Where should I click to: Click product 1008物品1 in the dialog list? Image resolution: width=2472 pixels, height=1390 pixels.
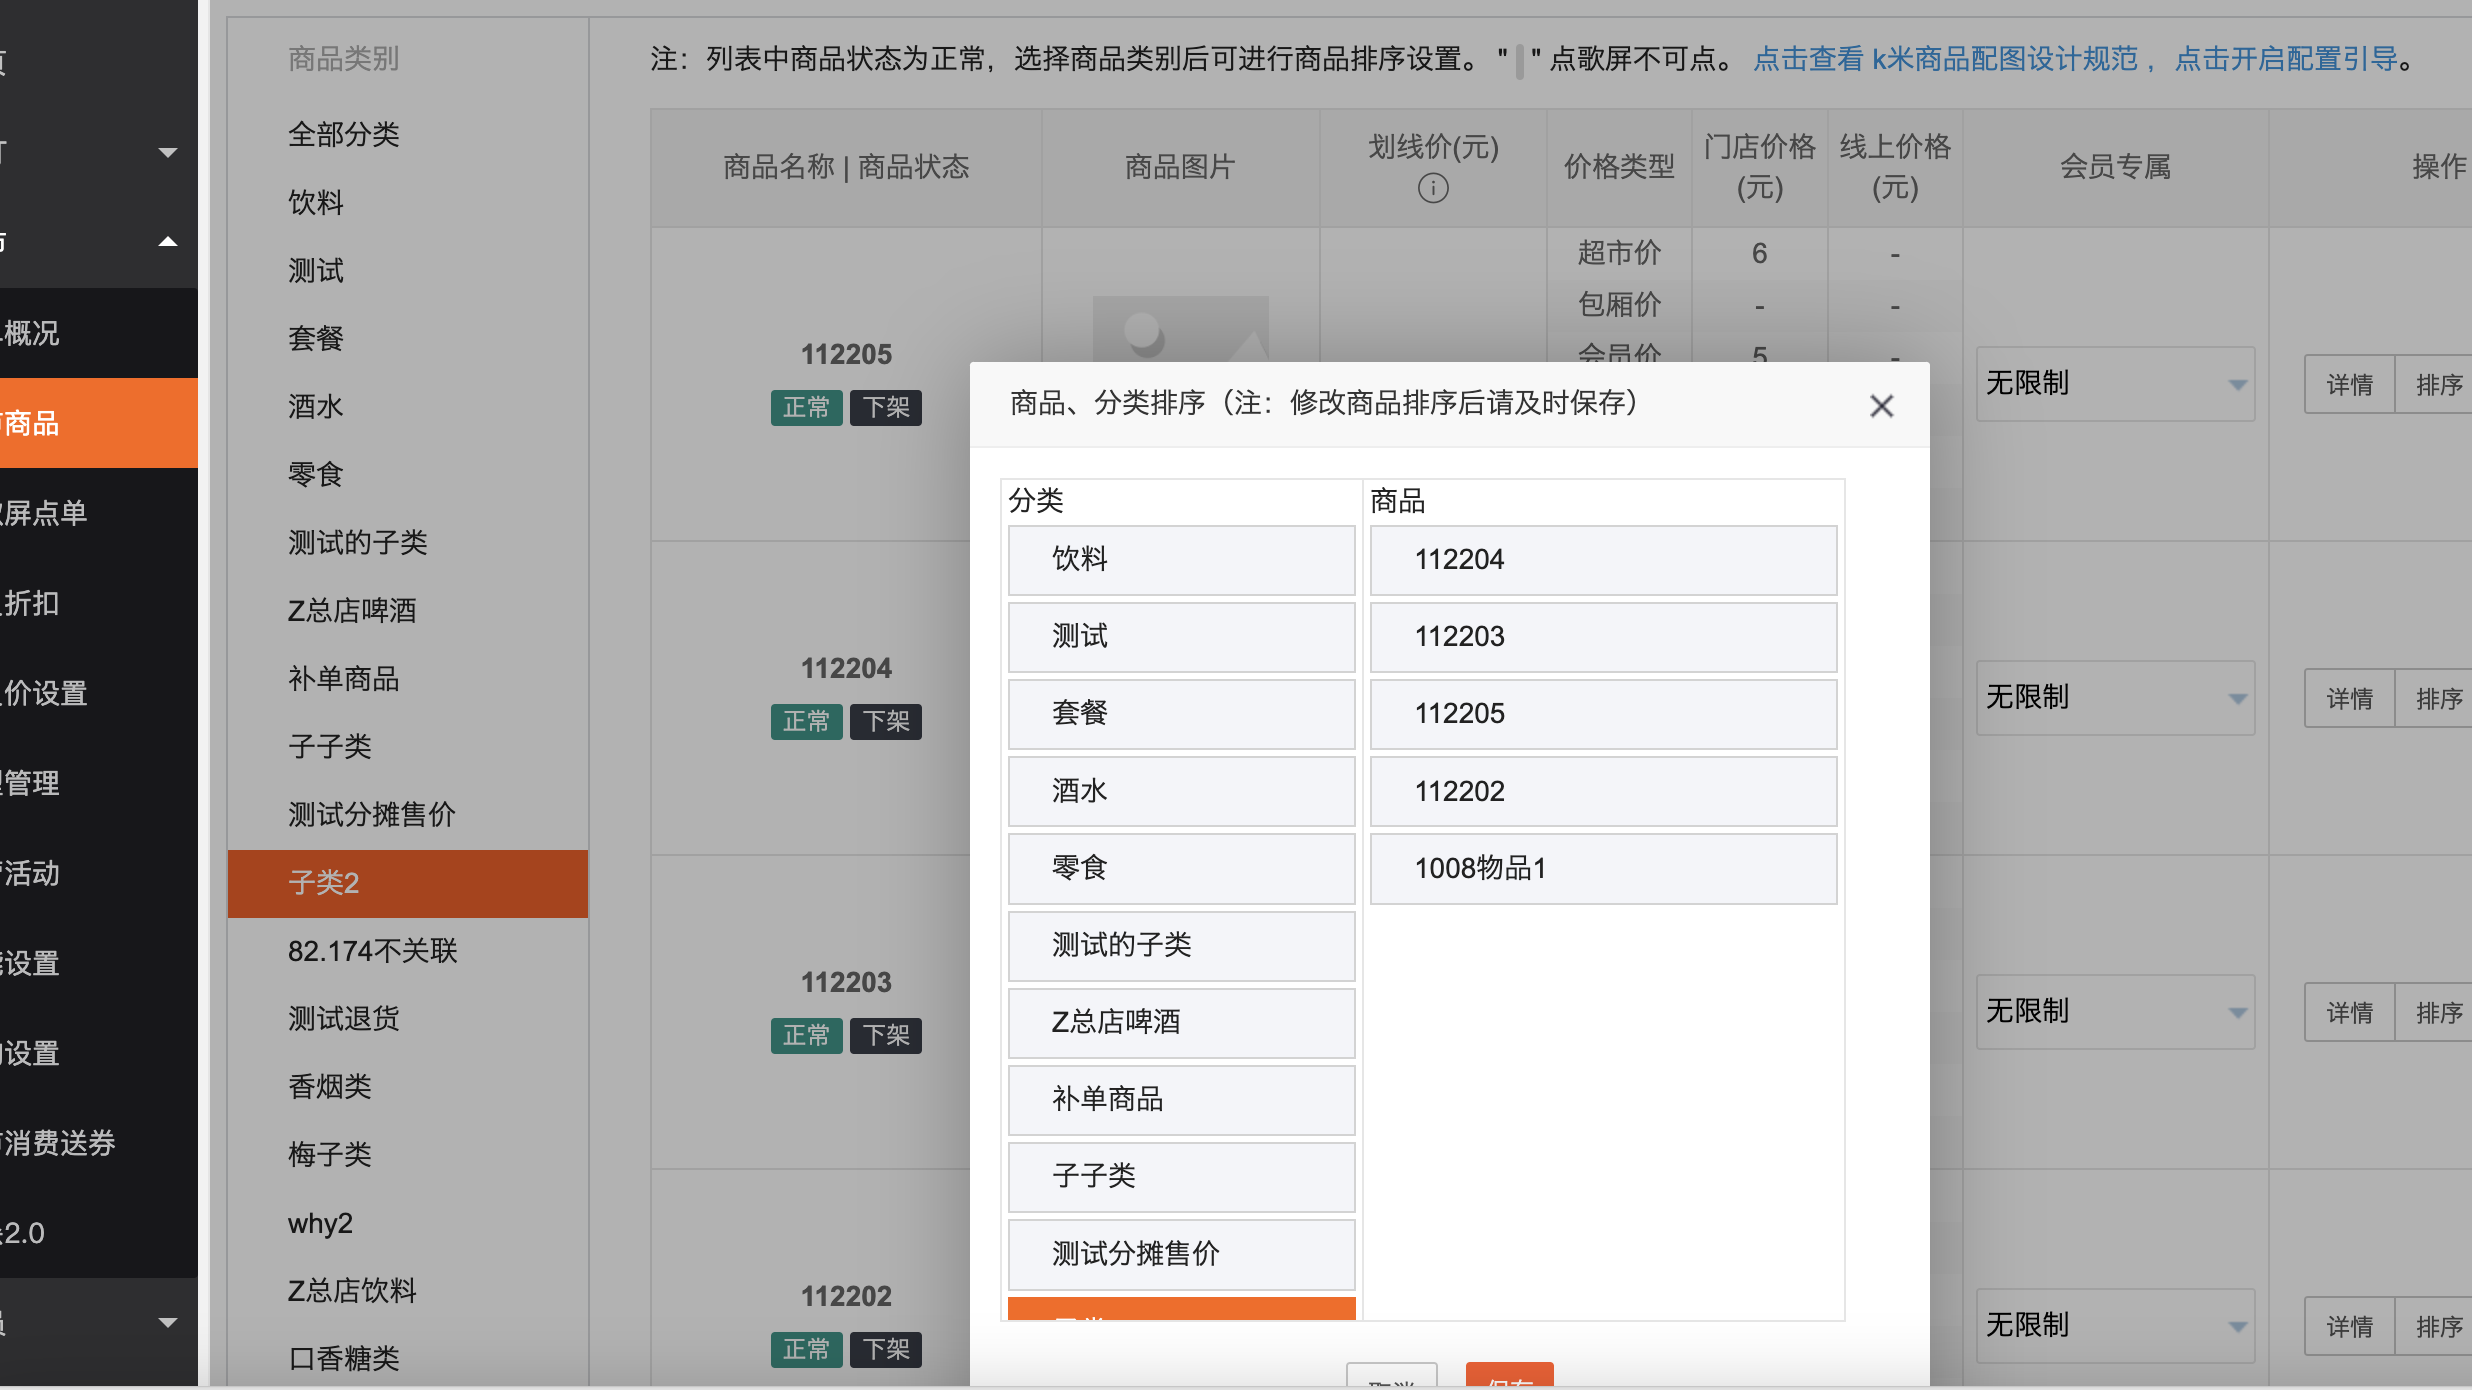click(1603, 868)
